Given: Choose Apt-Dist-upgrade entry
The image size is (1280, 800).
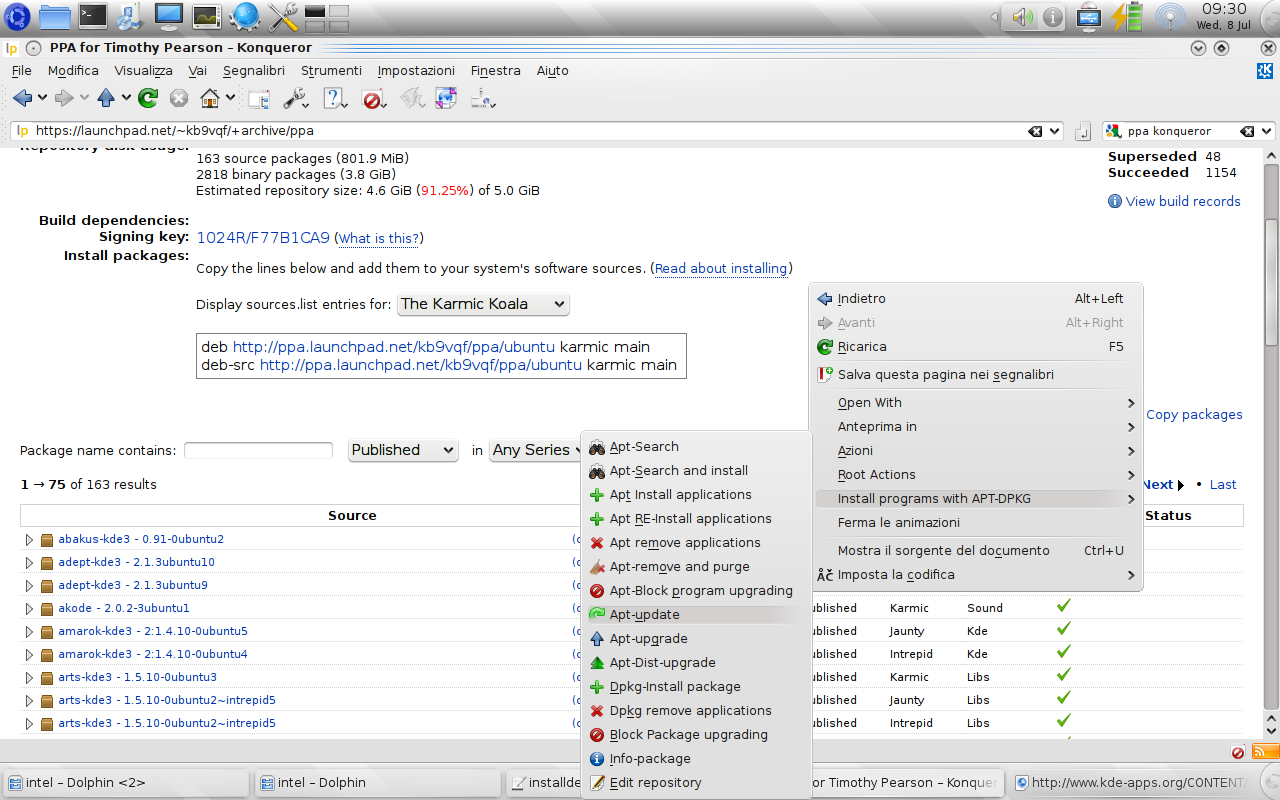Looking at the screenshot, I should [x=696, y=663].
